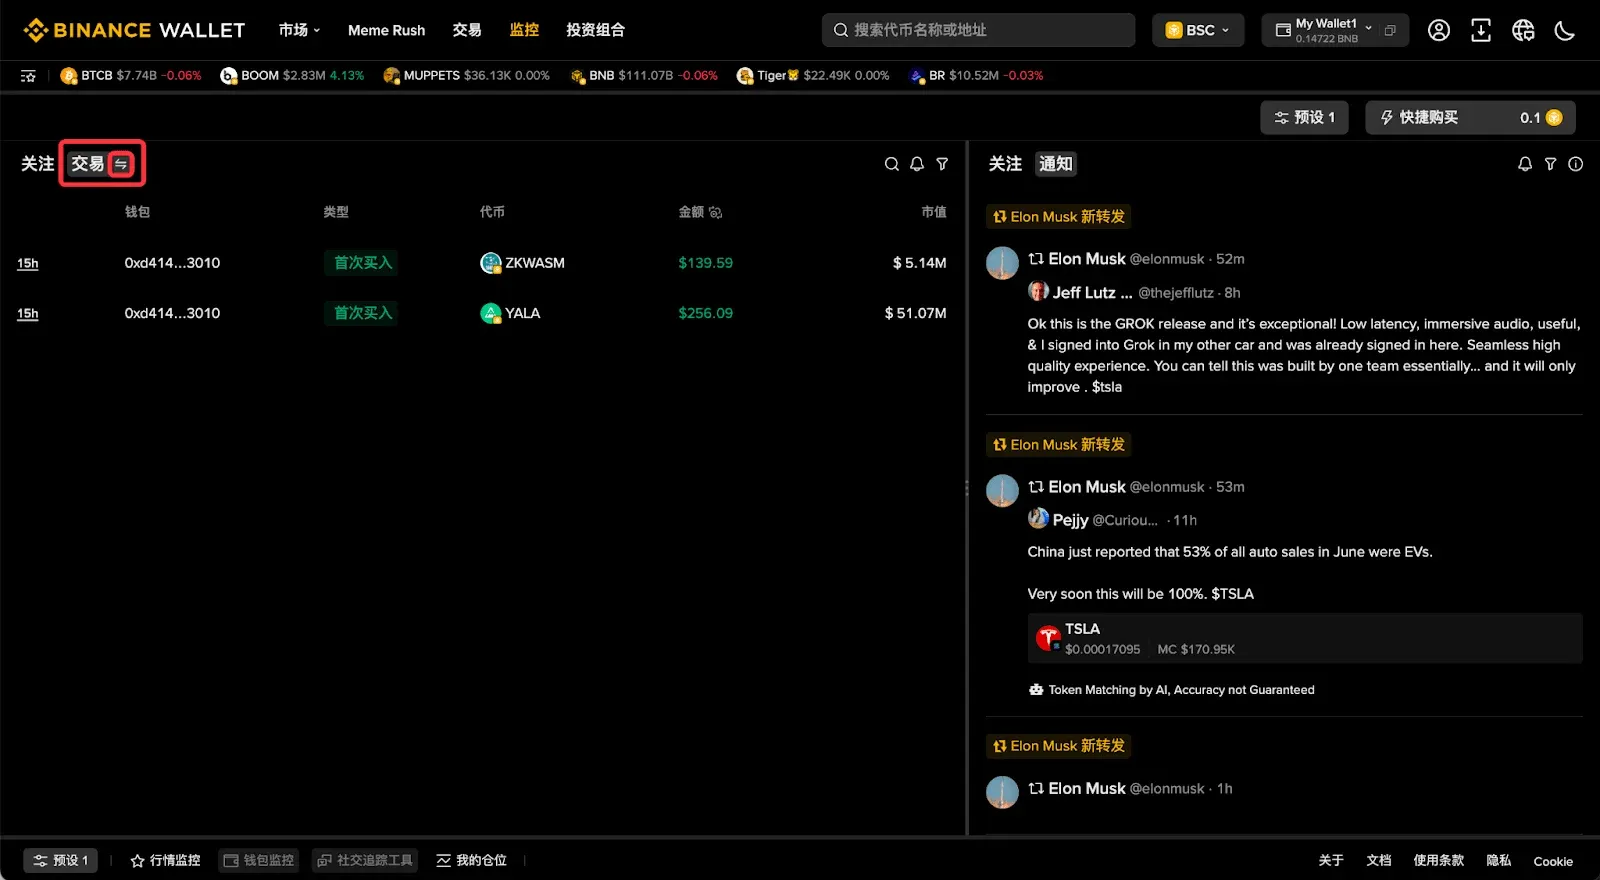Open the filter icon in the notifications panel
The width and height of the screenshot is (1600, 880).
point(1550,164)
